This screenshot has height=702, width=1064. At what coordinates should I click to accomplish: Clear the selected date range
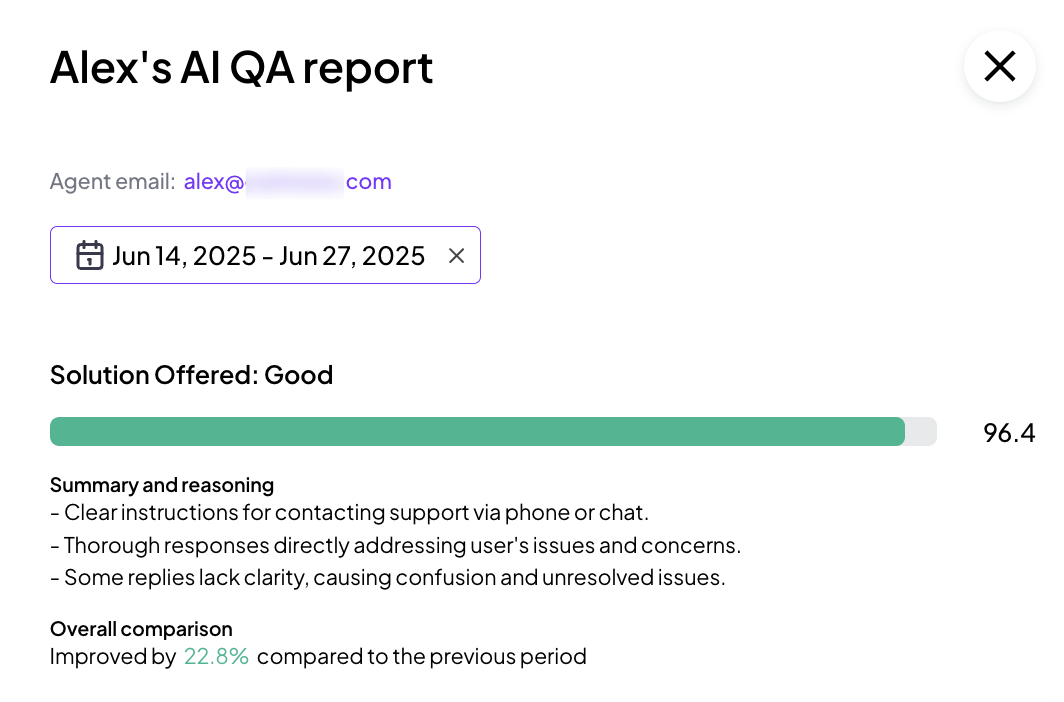(457, 256)
